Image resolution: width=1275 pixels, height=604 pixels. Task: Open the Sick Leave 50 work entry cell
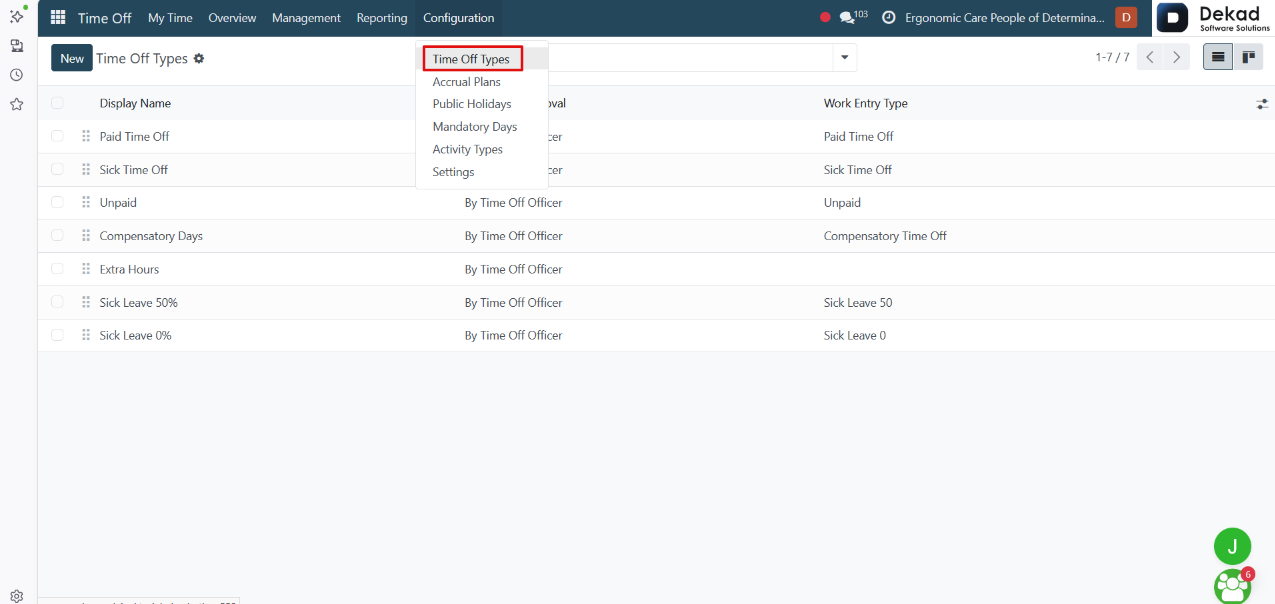[858, 302]
